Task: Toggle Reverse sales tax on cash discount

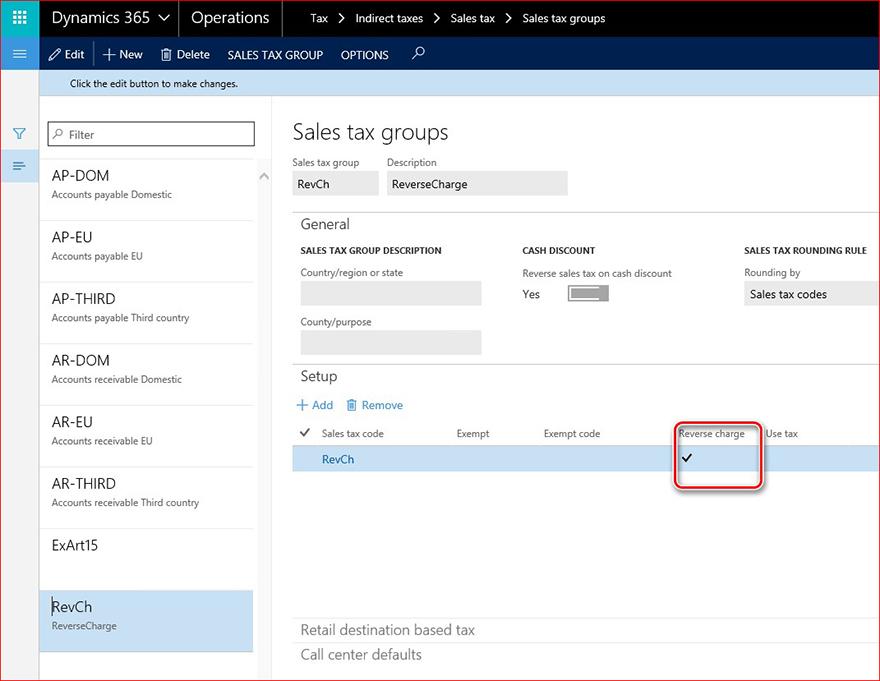Action: click(588, 294)
